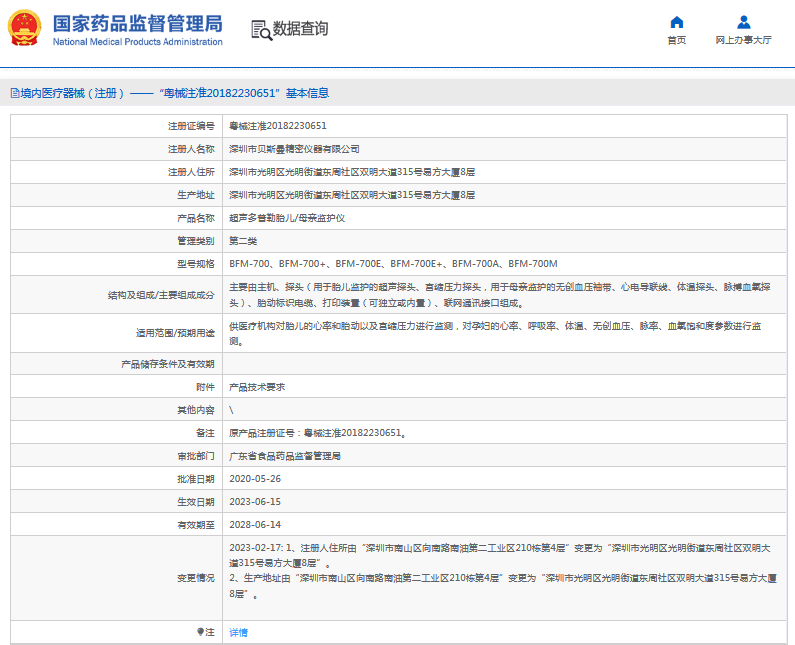Open 网上办事大厅 user icon
Viewport: 795px width, 645px height.
(744, 22)
